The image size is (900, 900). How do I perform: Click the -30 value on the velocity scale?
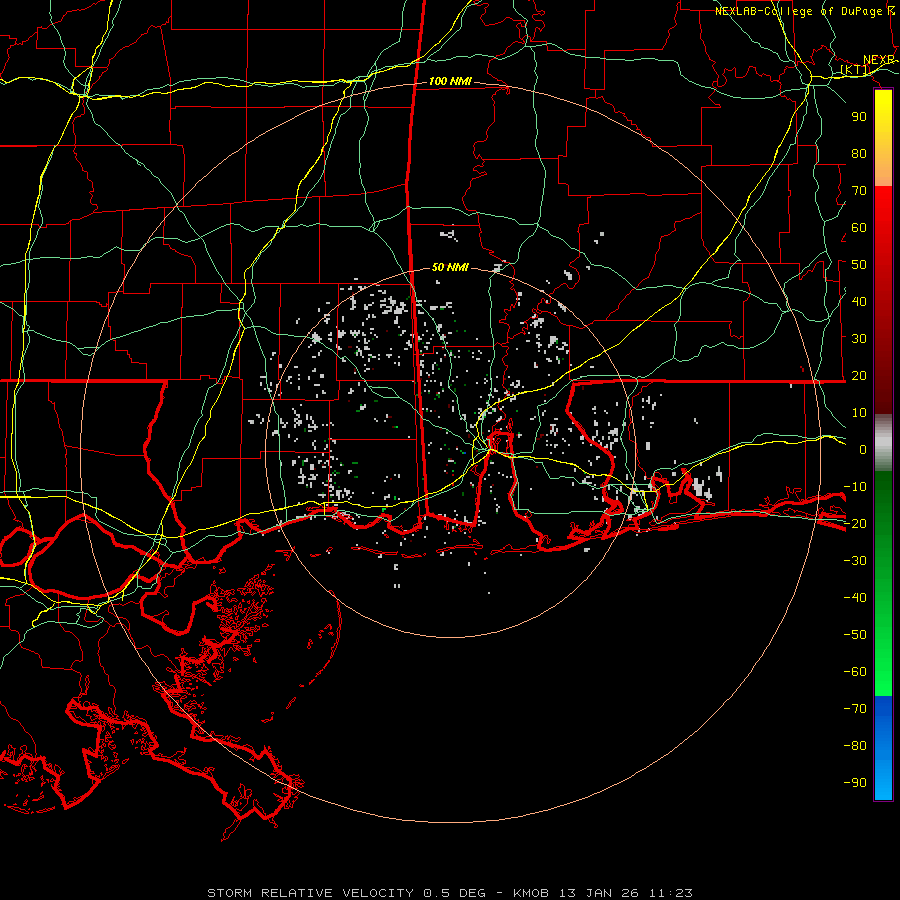[855, 561]
